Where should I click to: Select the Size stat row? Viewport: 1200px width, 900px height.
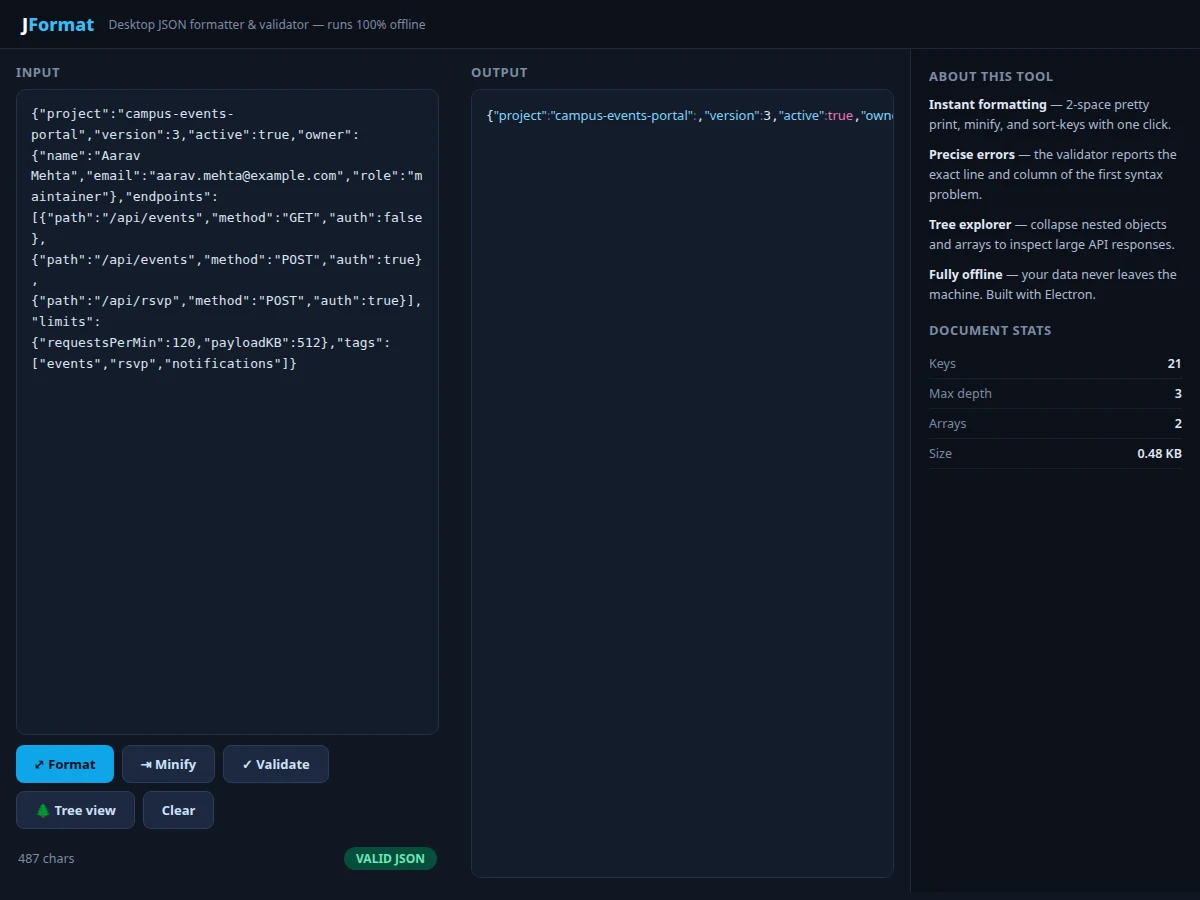(x=1055, y=454)
